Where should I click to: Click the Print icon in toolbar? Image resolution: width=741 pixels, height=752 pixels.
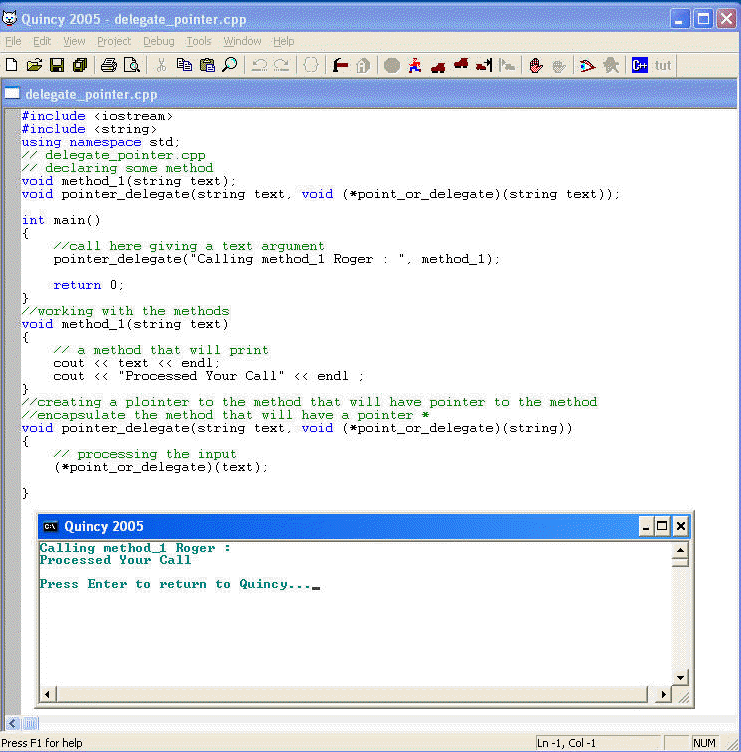[x=108, y=65]
